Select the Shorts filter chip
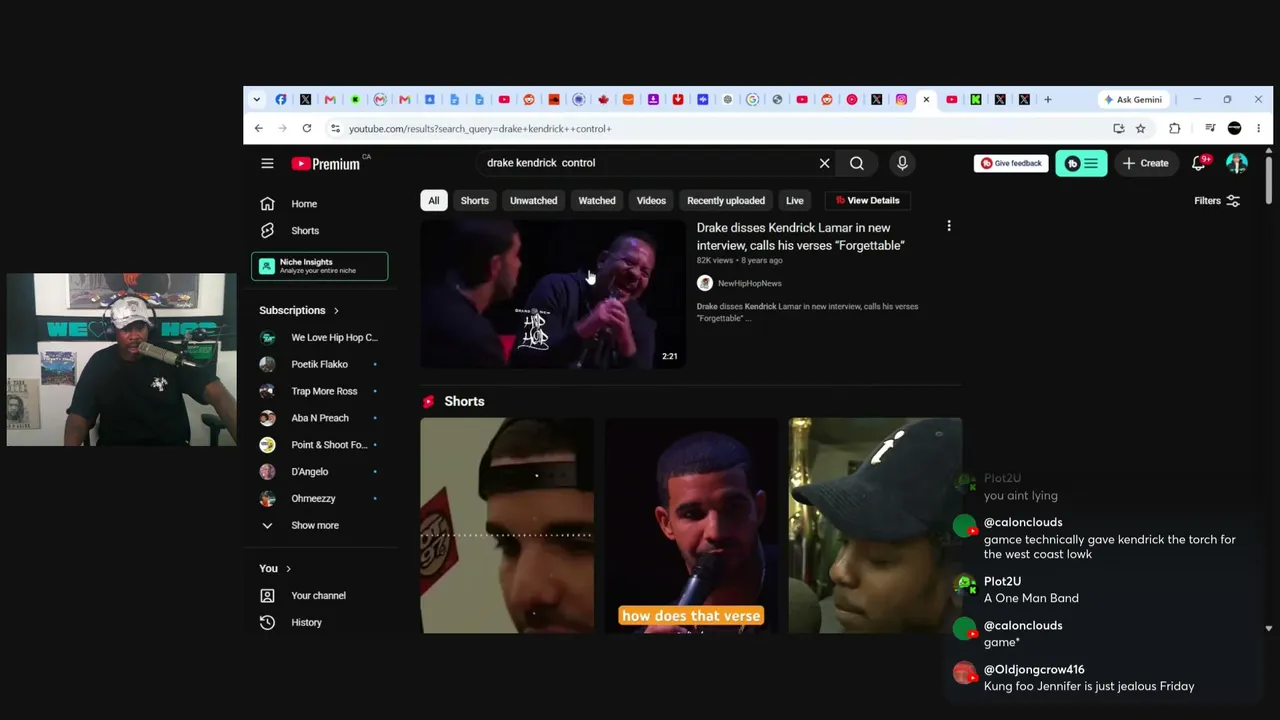This screenshot has height=720, width=1280. tap(475, 200)
